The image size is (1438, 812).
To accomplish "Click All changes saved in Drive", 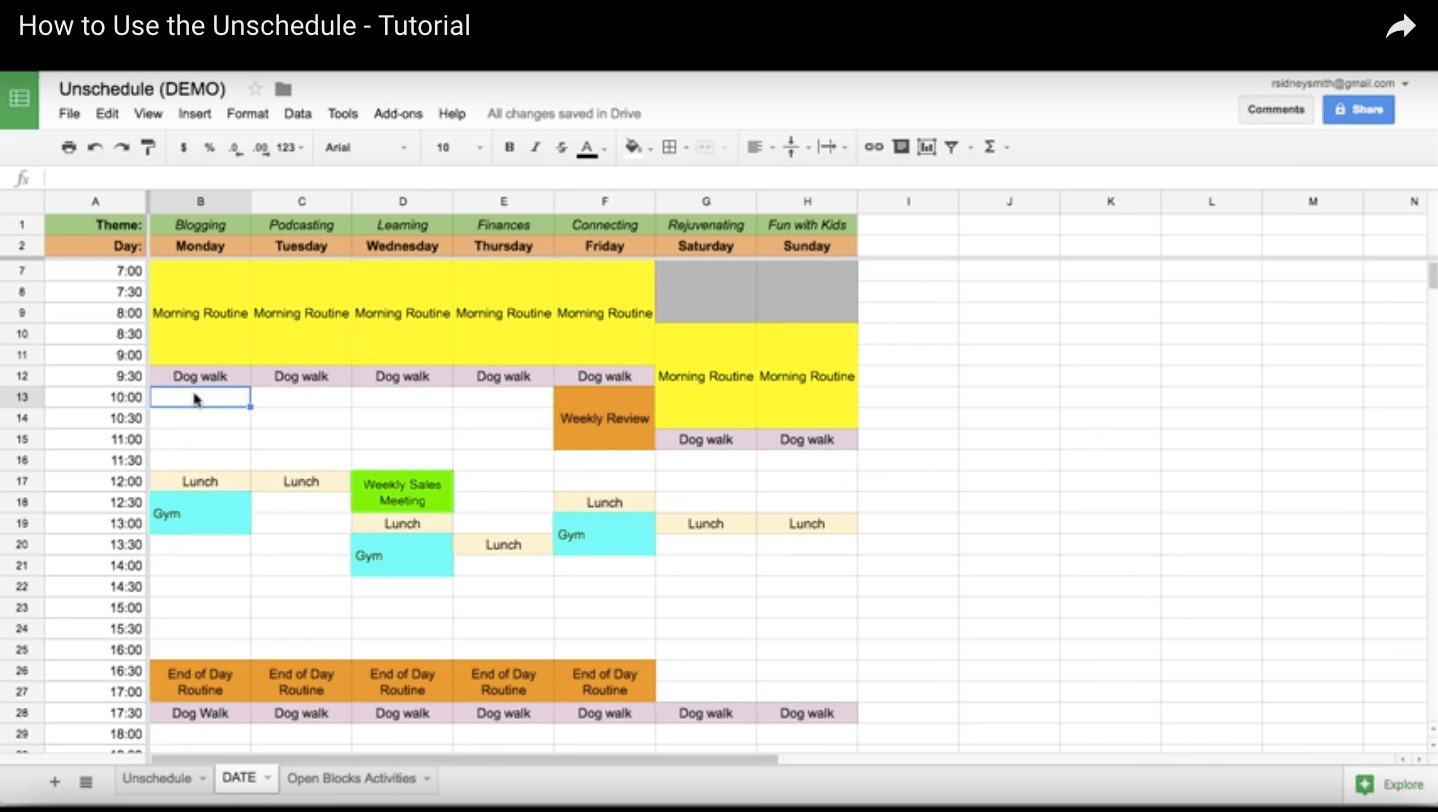I will tap(564, 114).
